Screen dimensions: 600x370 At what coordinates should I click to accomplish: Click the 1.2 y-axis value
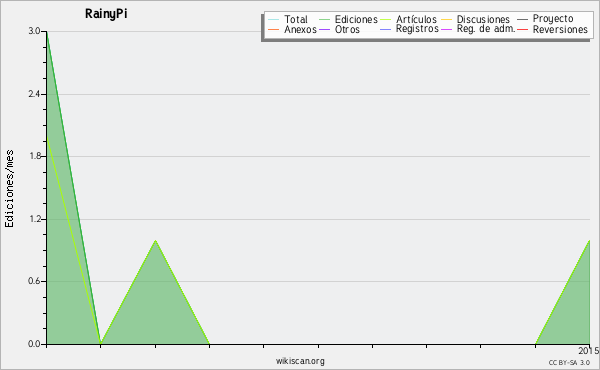pyautogui.click(x=34, y=219)
